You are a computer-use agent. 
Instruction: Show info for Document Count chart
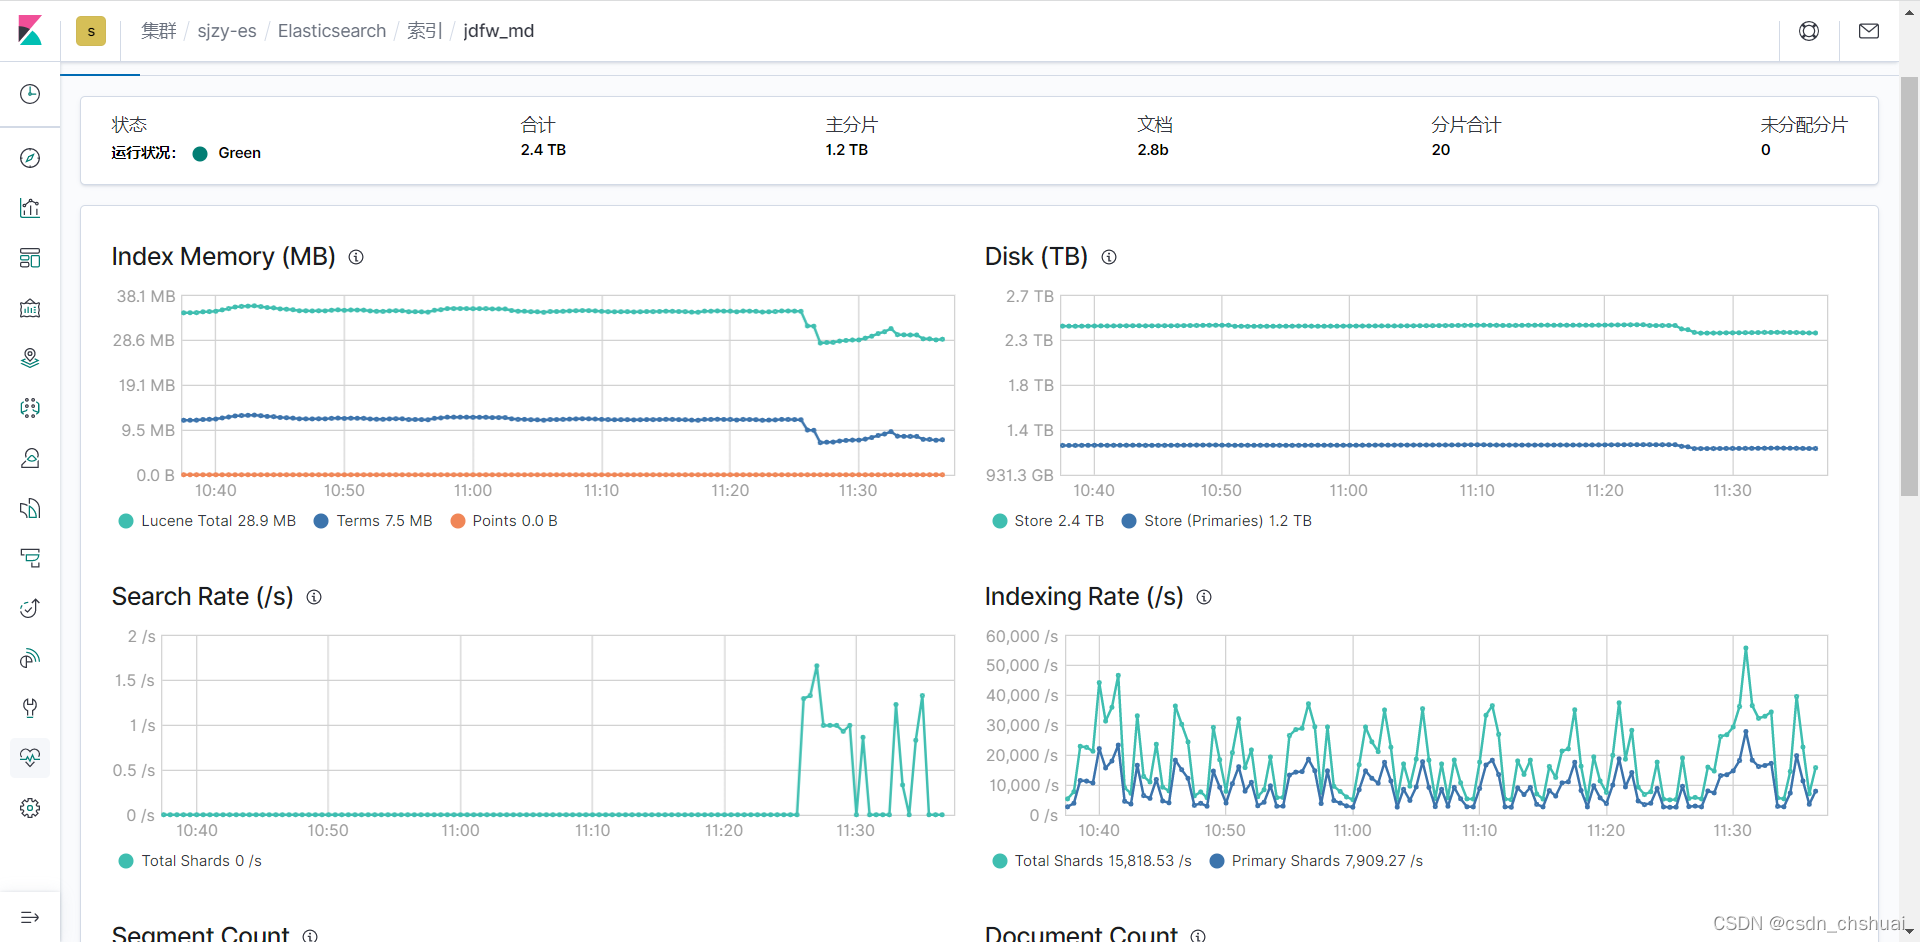[1198, 936]
